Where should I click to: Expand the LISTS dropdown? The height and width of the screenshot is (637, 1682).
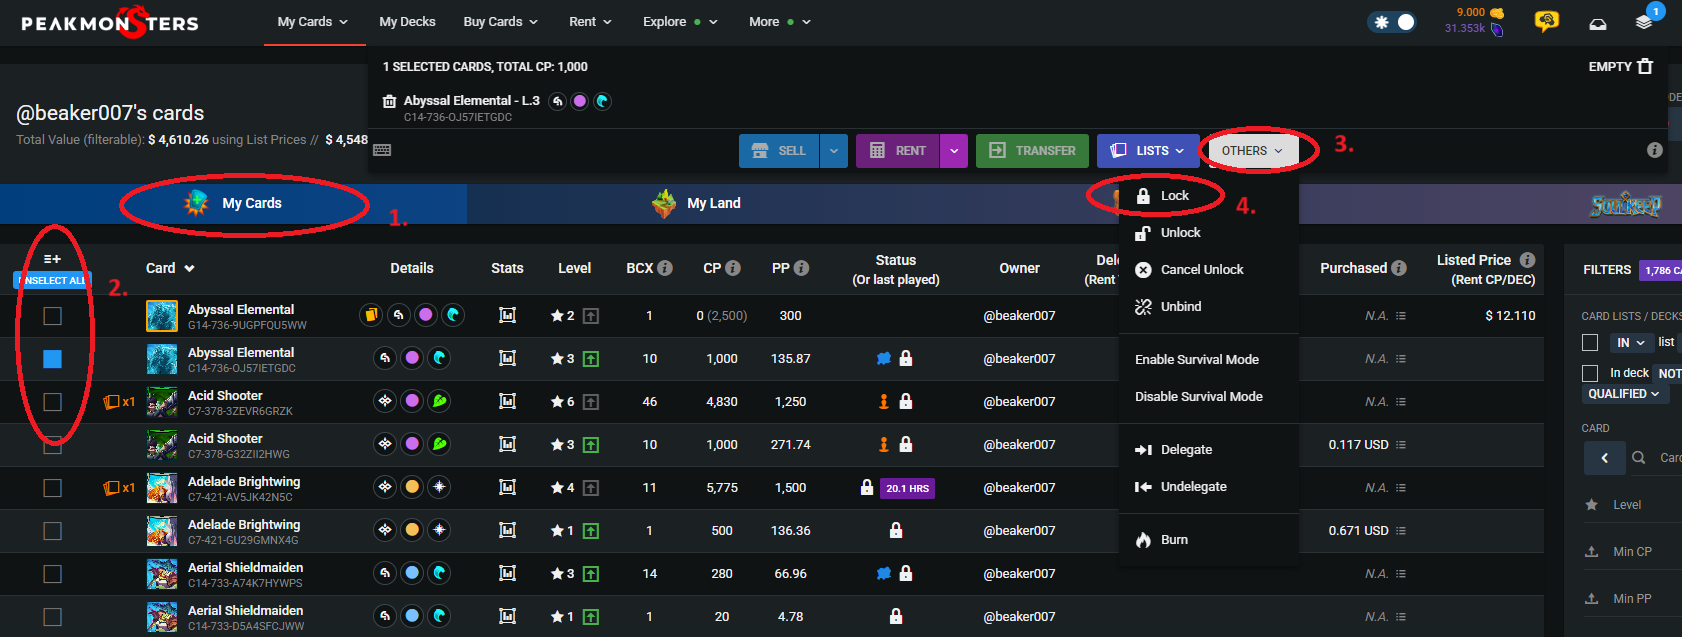click(1148, 151)
